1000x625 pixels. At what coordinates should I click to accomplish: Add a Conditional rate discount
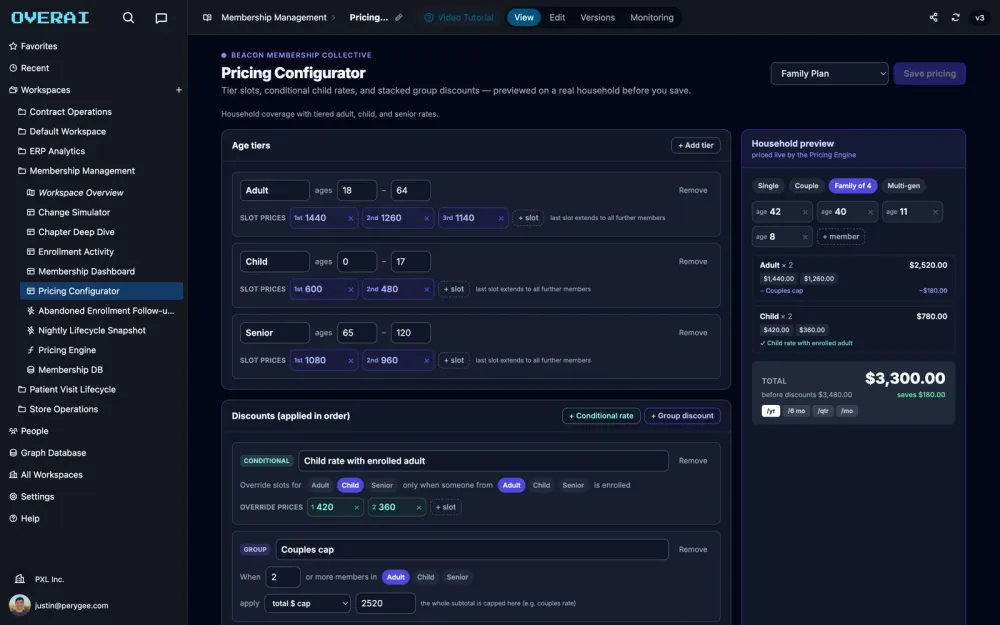tap(601, 416)
